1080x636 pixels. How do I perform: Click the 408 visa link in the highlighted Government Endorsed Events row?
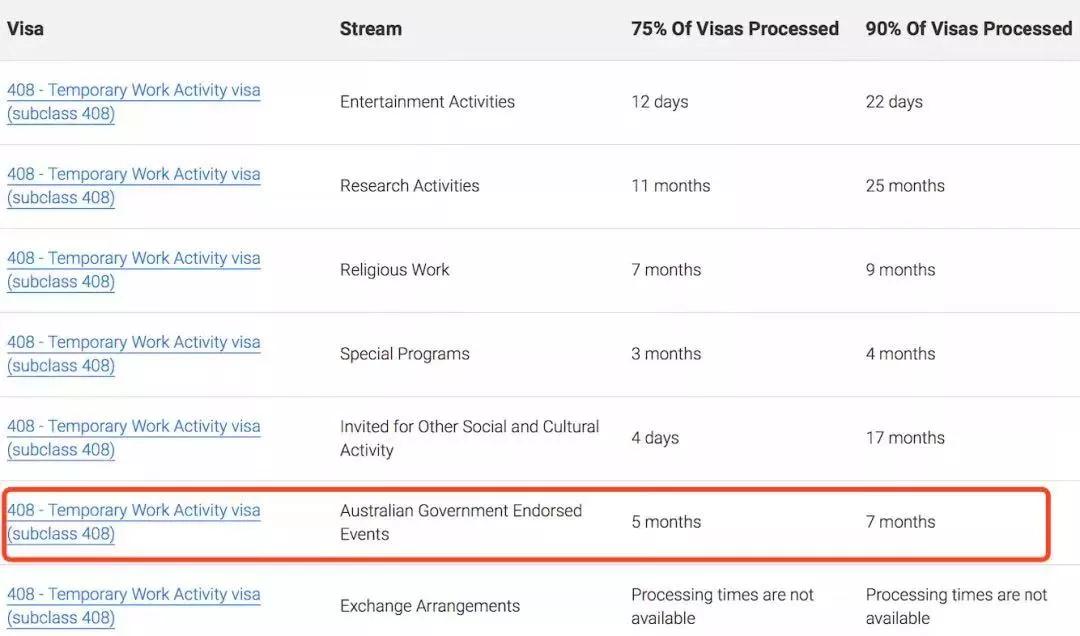133,510
